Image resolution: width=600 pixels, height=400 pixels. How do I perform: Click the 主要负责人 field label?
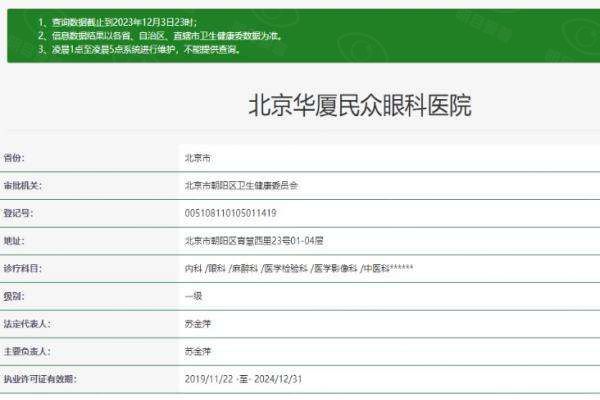coord(27,351)
